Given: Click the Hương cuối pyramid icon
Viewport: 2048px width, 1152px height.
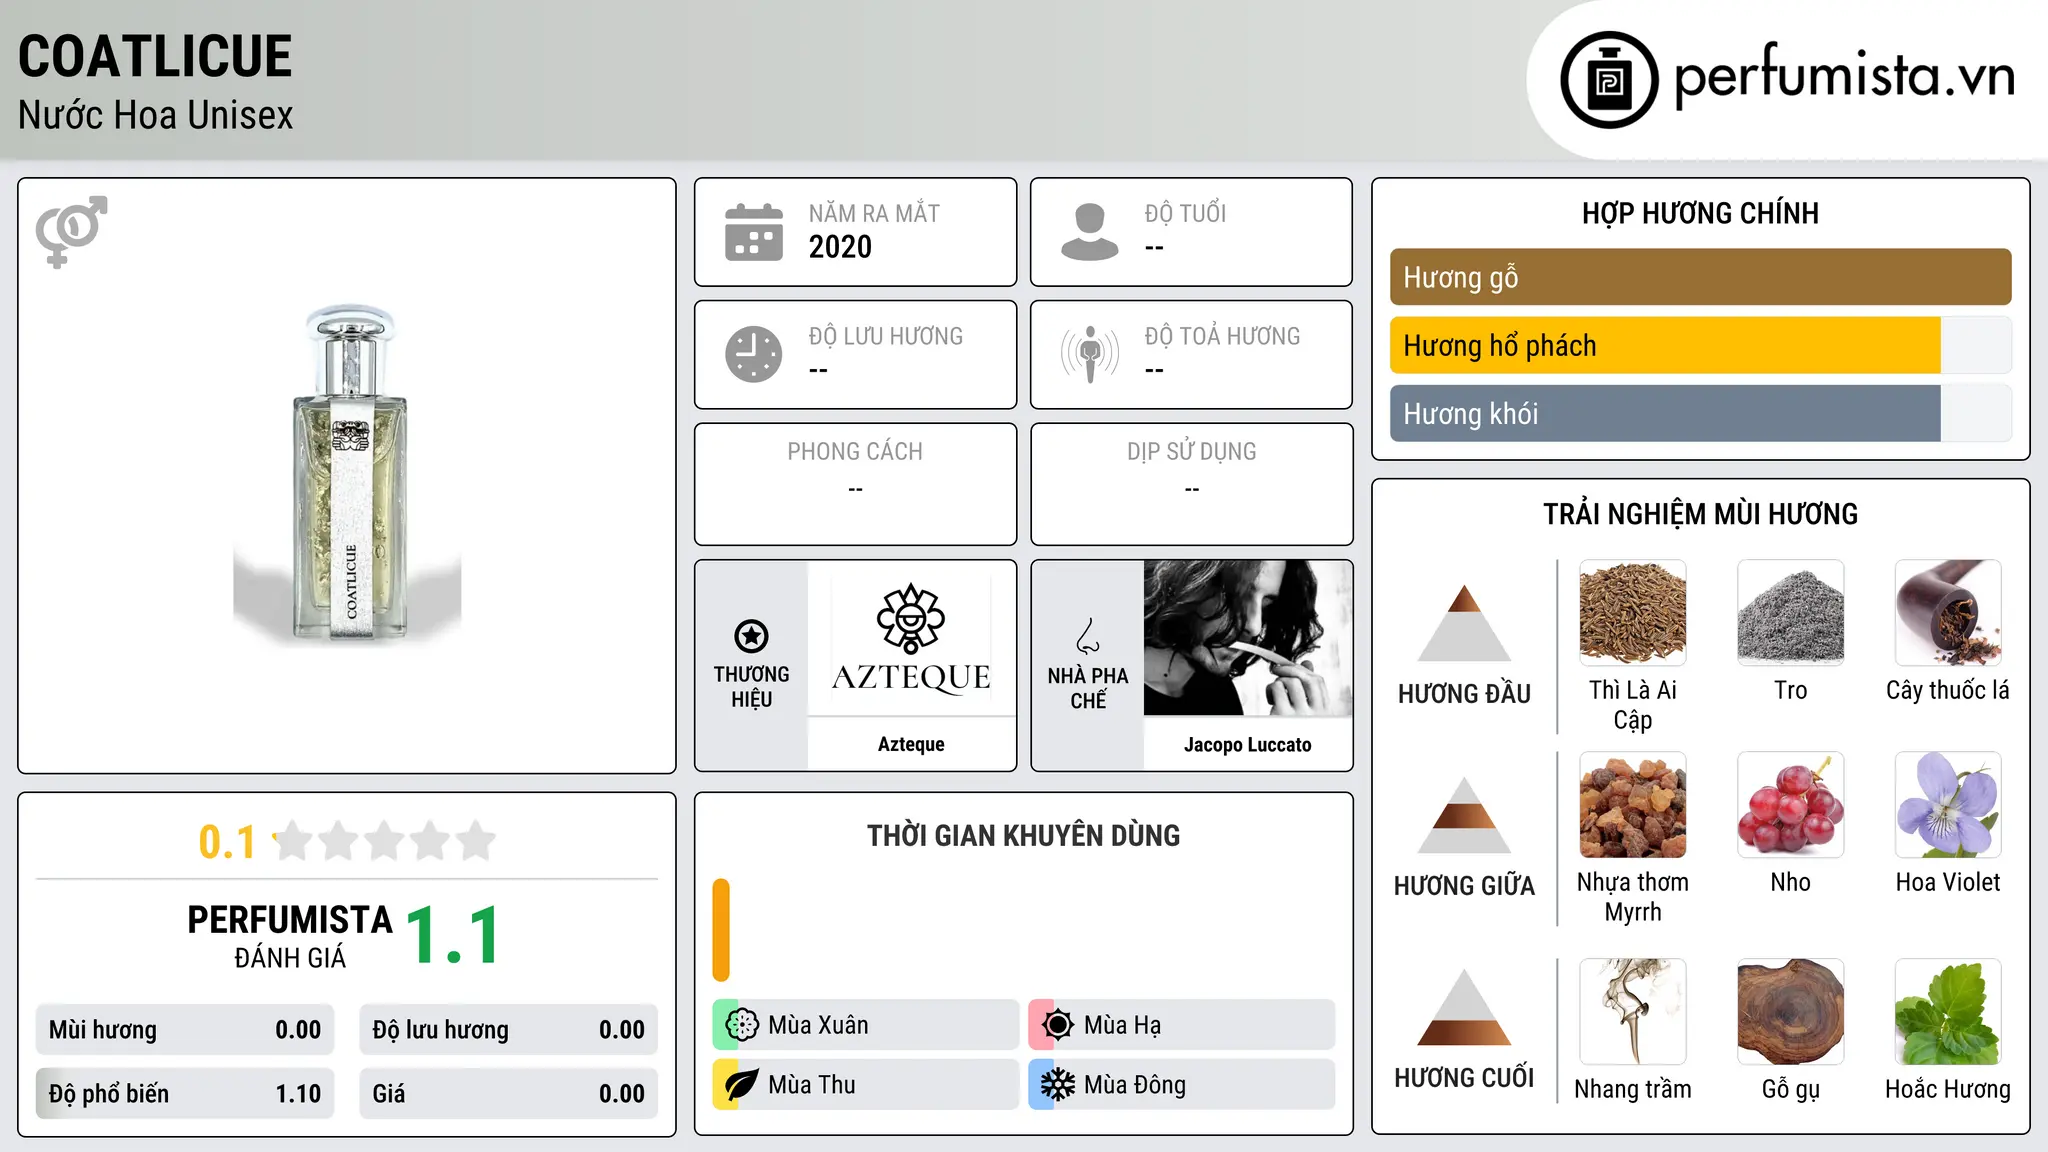Looking at the screenshot, I should [1464, 1007].
